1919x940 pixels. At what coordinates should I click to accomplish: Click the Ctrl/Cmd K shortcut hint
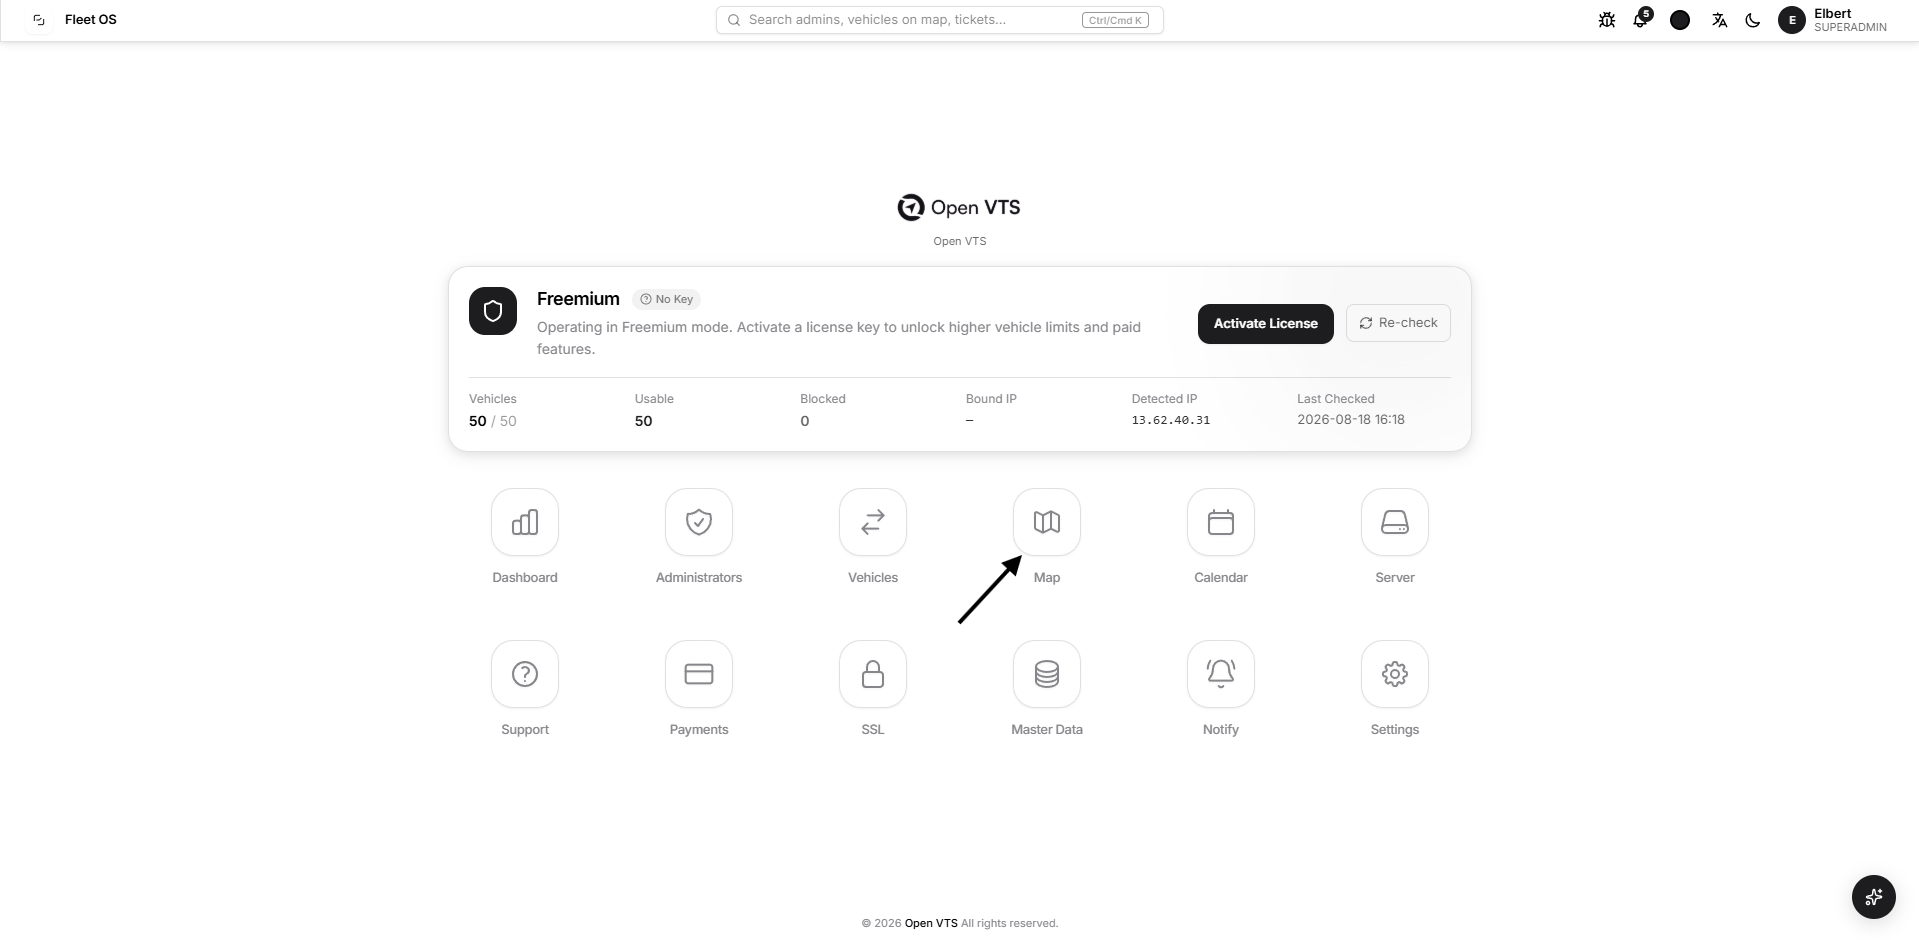(x=1115, y=20)
